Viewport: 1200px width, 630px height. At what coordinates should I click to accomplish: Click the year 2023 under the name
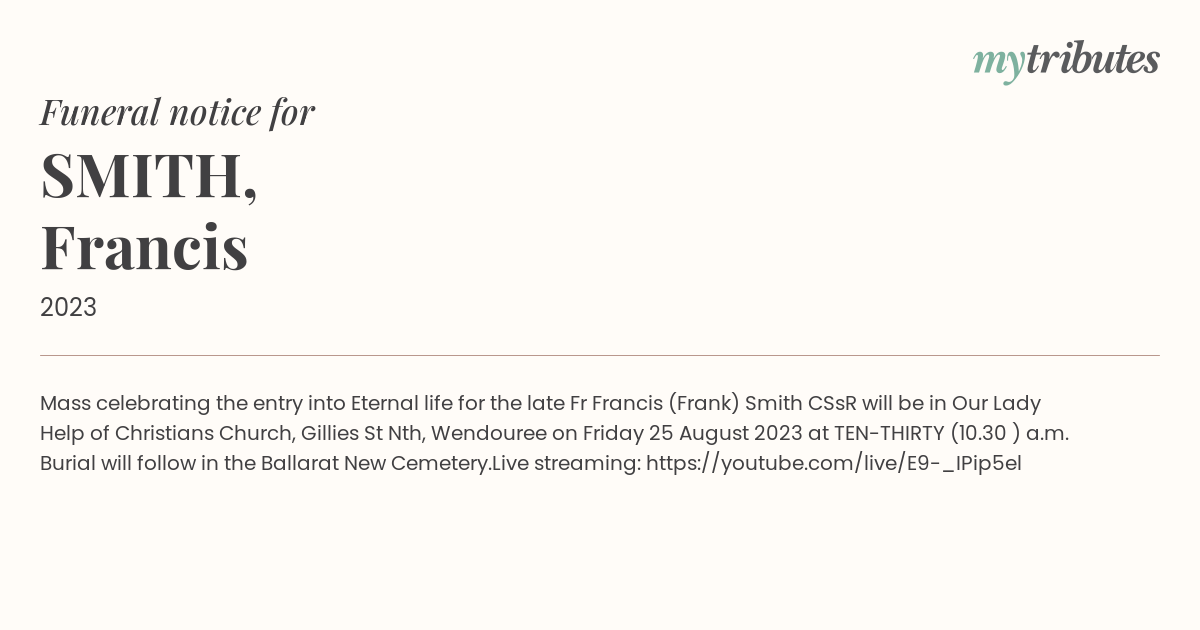pyautogui.click(x=68, y=307)
